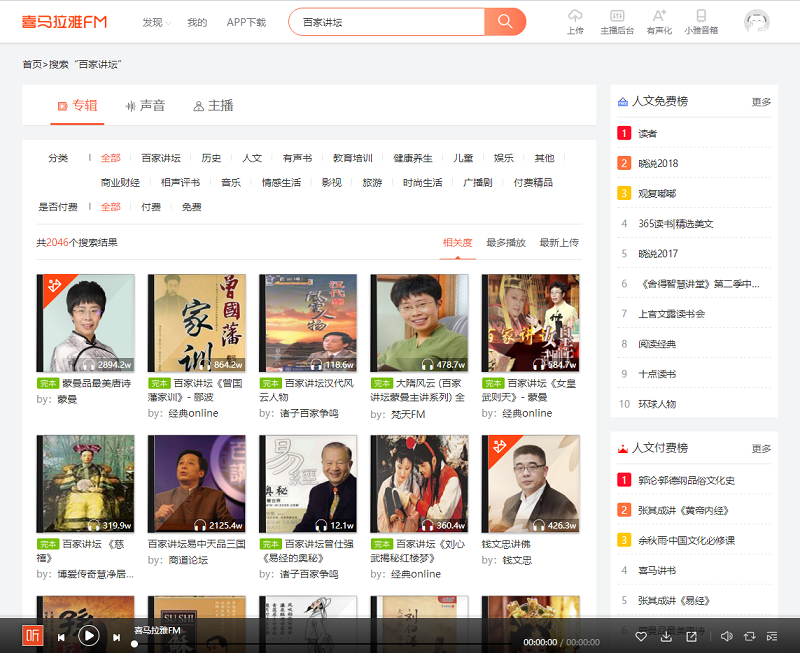Image resolution: width=800 pixels, height=653 pixels.
Task: Open 刘心武揭秘红楼梦 album cover
Action: click(x=419, y=484)
